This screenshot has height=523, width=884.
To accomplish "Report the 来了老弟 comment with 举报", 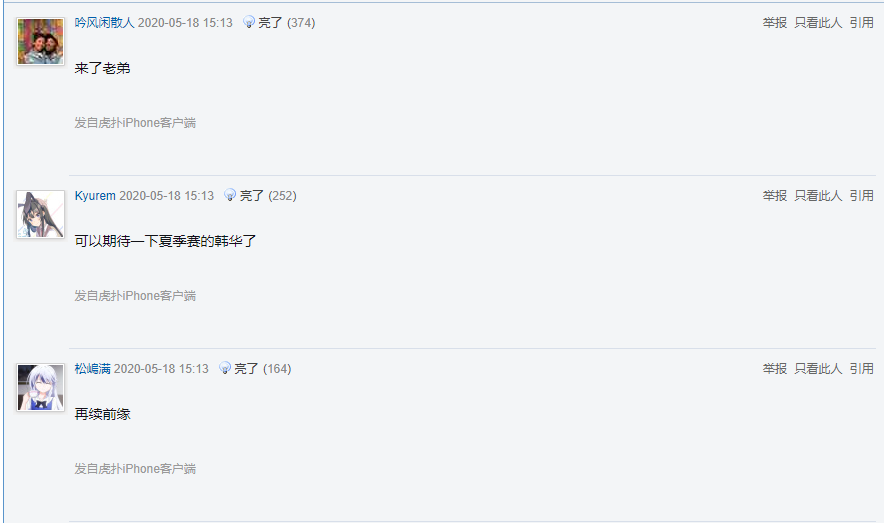I will click(774, 23).
